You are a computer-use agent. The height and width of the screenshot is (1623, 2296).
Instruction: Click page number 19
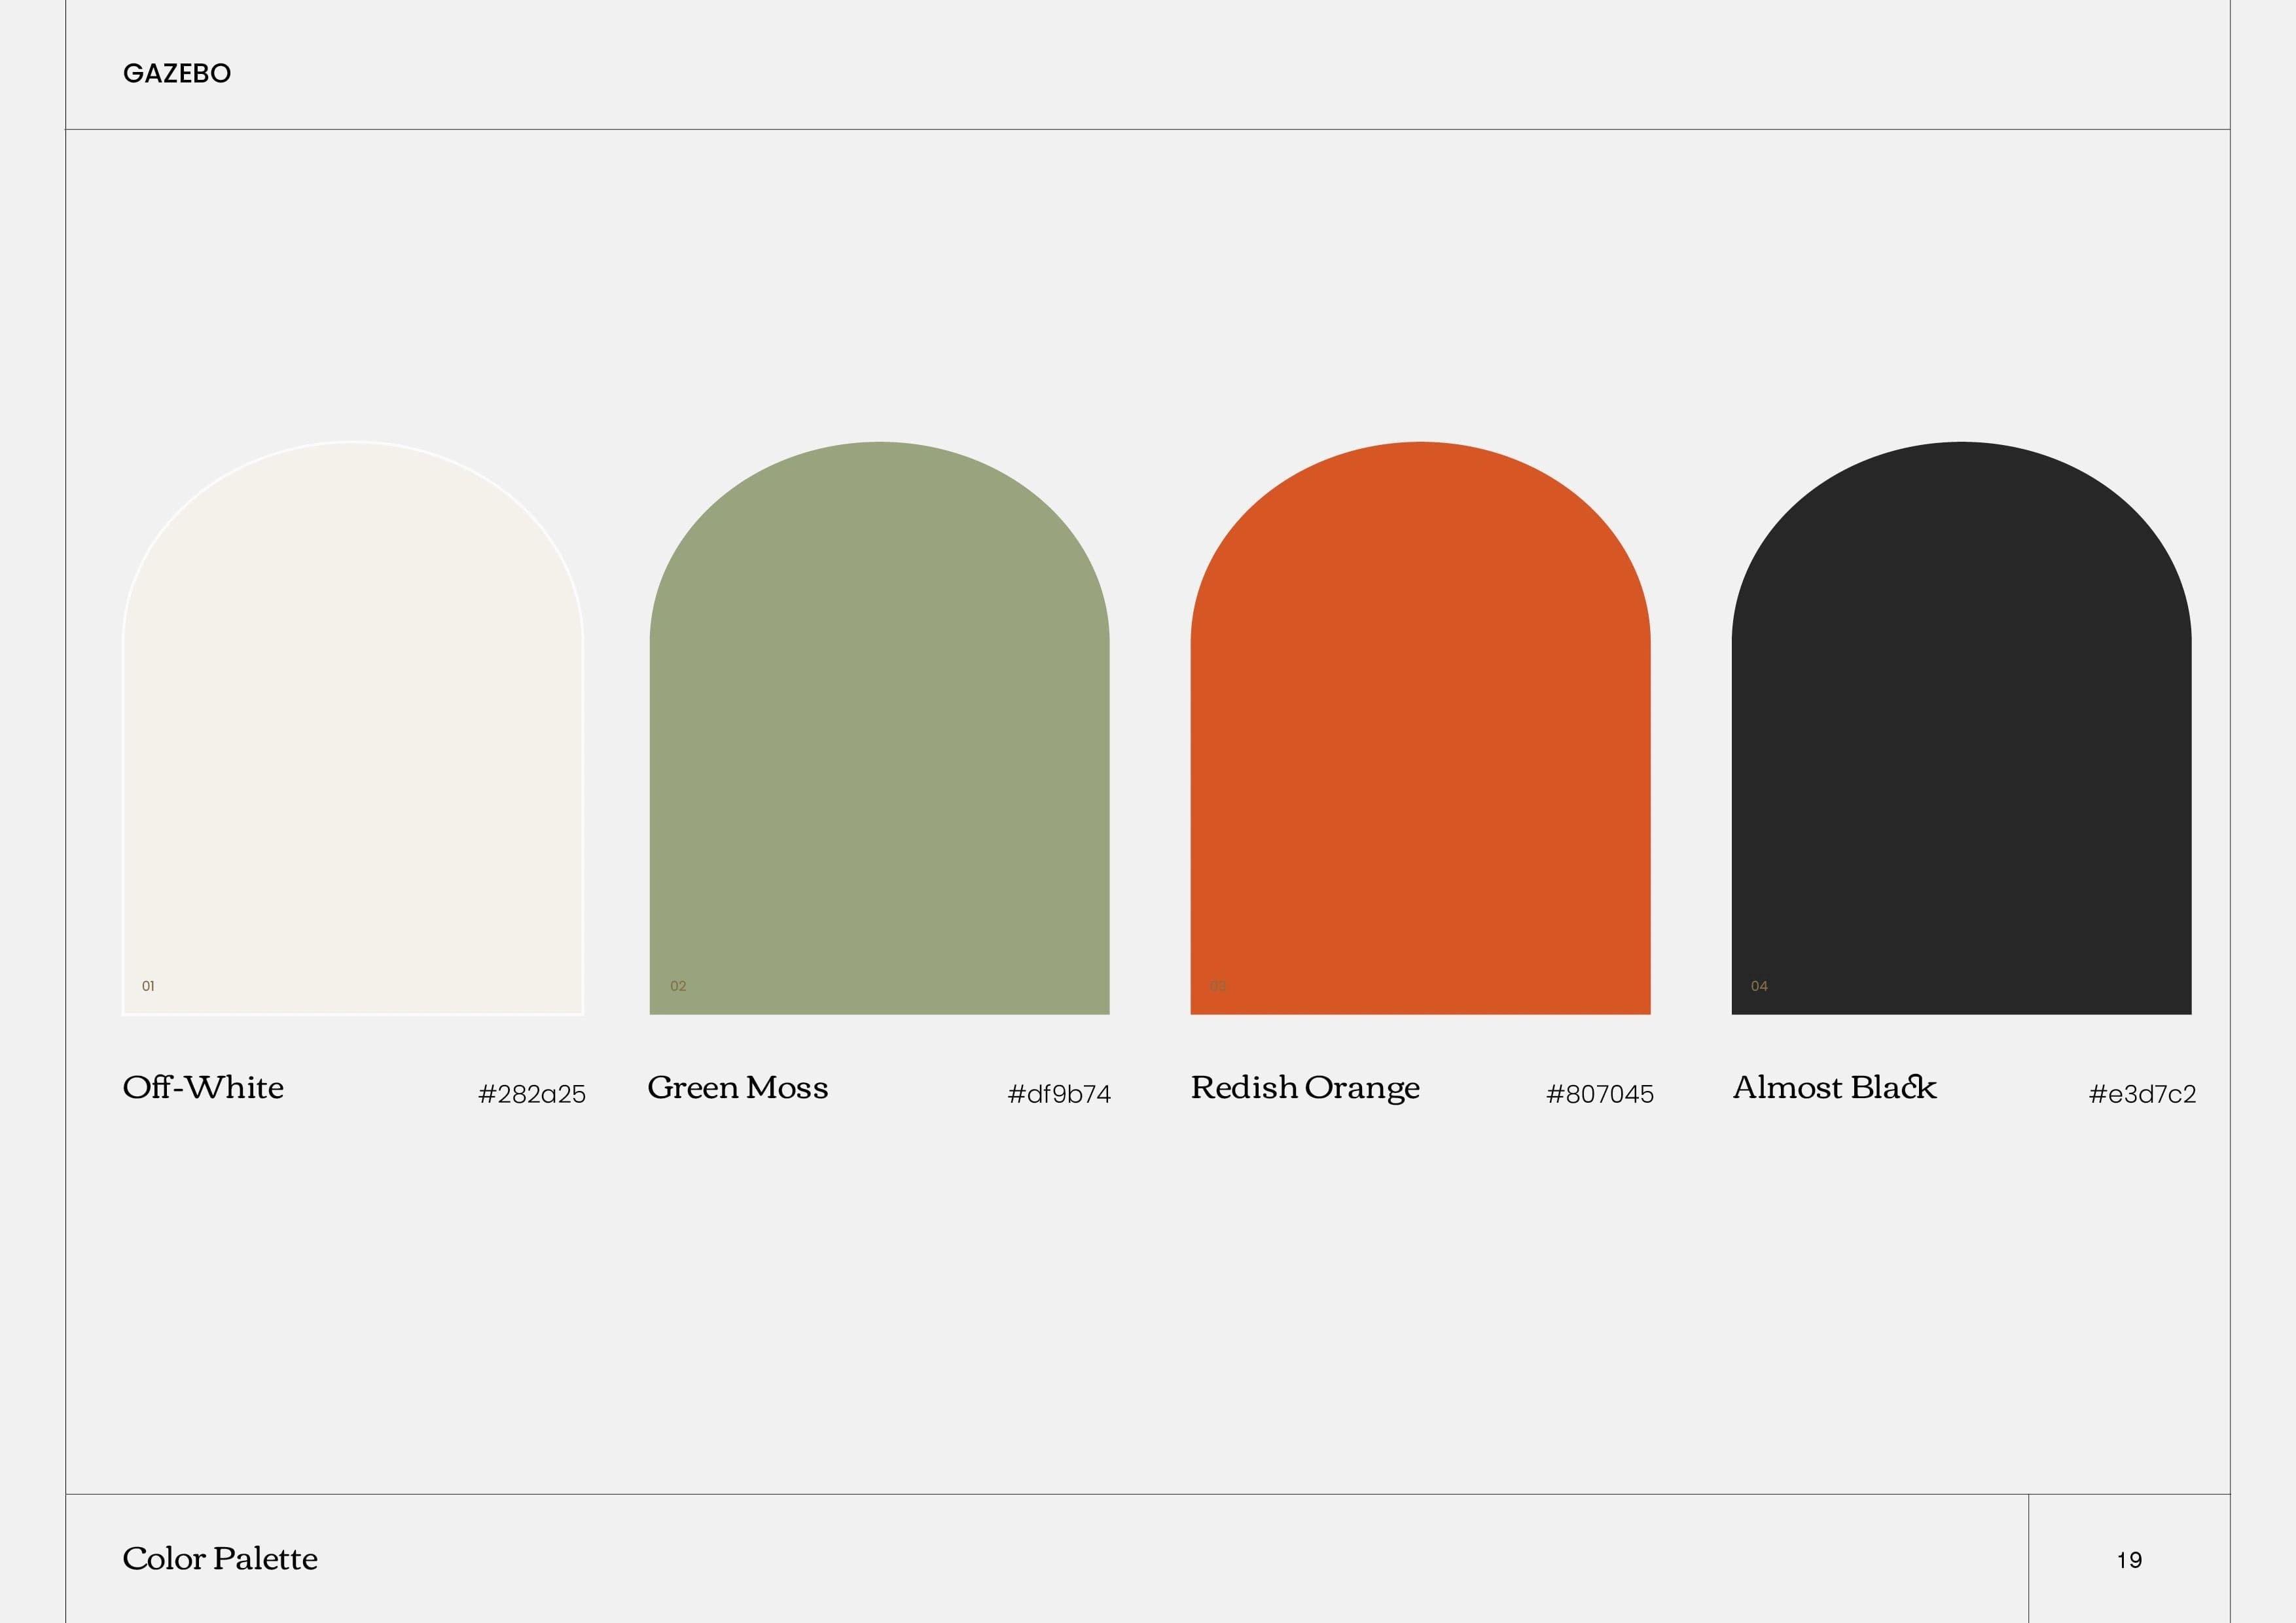click(2129, 1560)
